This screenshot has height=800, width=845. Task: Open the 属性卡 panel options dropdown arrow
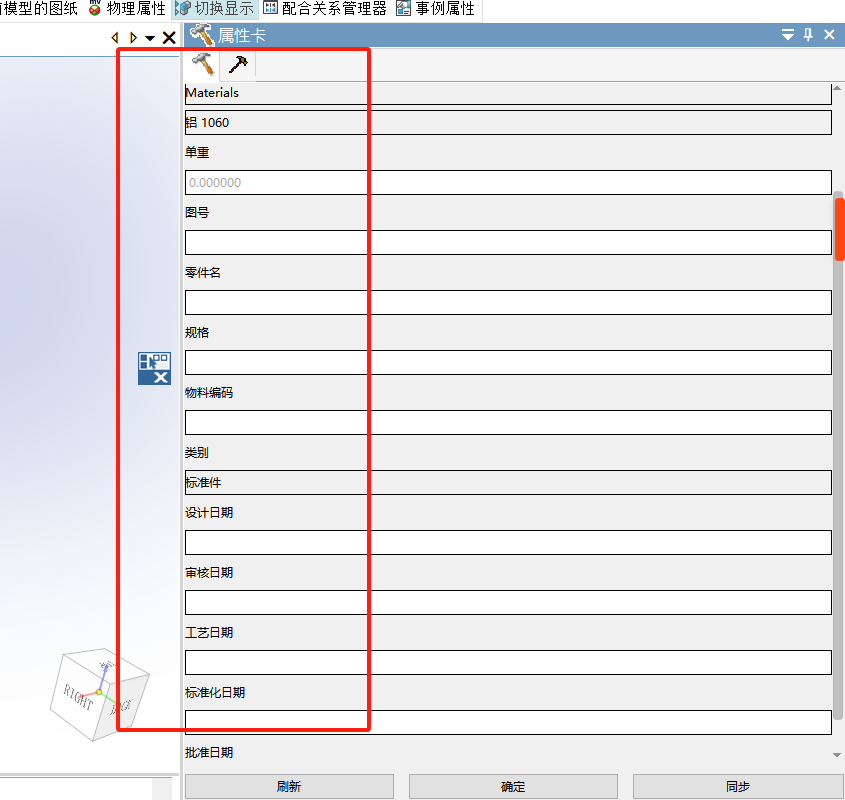click(x=788, y=35)
